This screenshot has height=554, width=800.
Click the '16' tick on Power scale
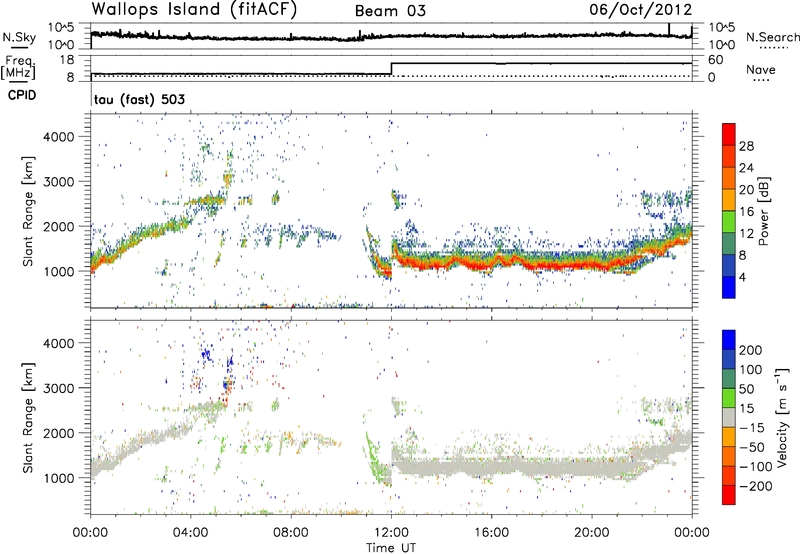pyautogui.click(x=746, y=212)
